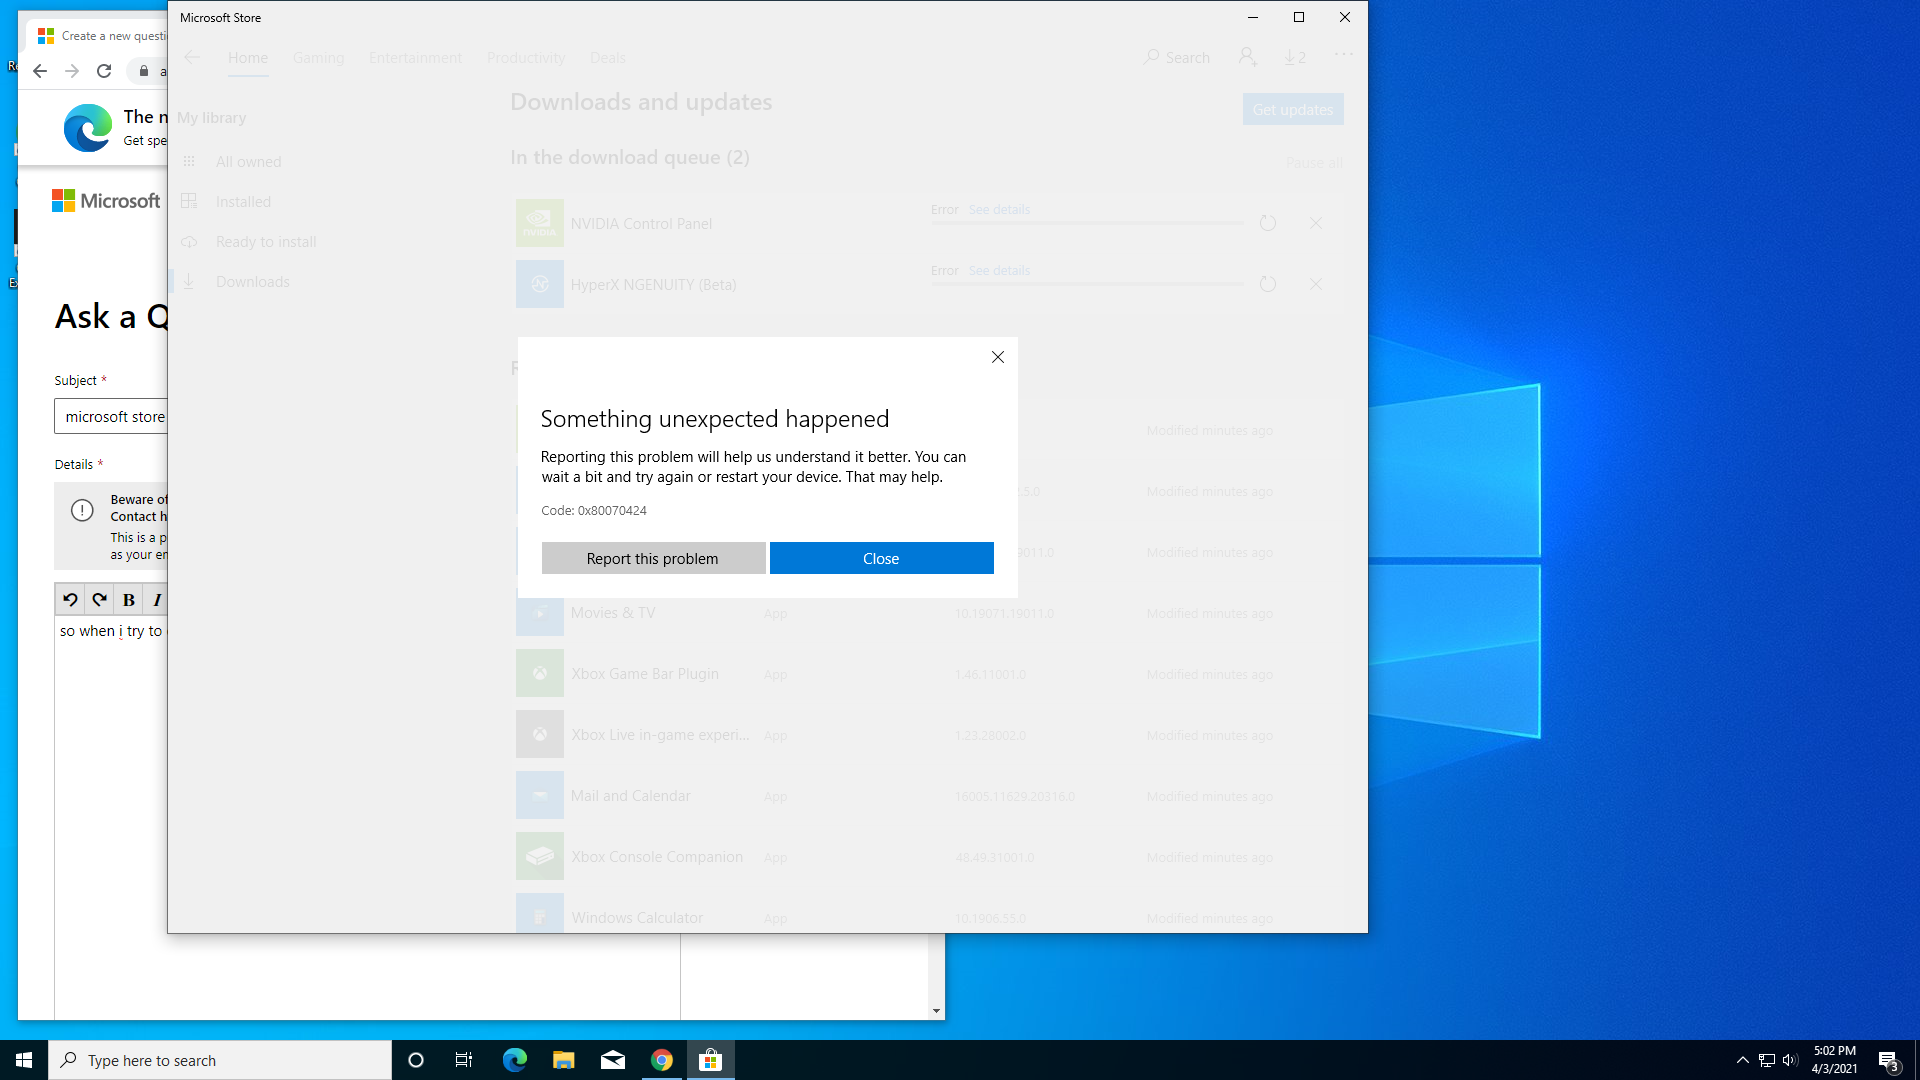
Task: Reload the page in Chrome
Action: tap(104, 71)
